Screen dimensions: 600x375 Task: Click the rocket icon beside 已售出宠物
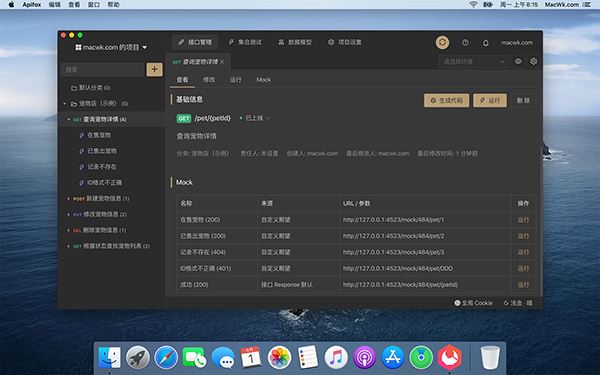[x=82, y=151]
